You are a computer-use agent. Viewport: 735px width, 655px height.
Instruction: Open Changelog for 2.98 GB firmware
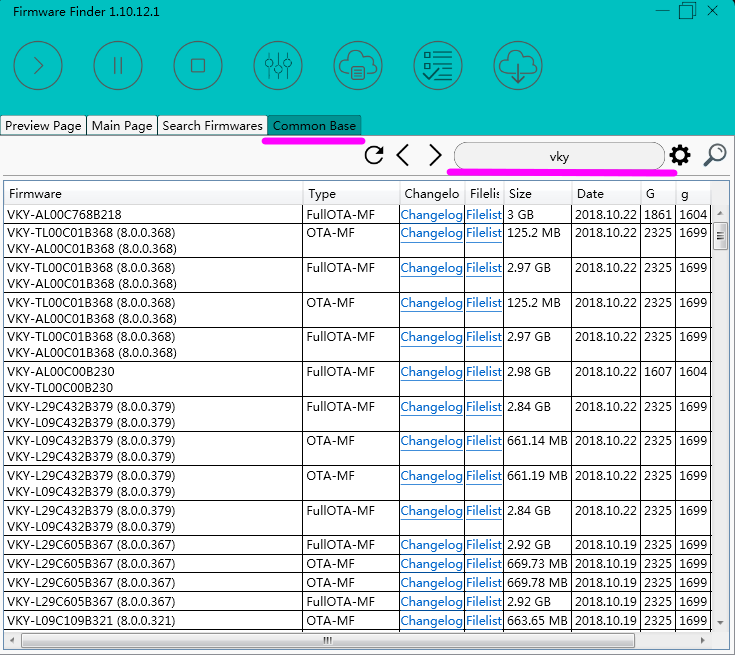[431, 372]
